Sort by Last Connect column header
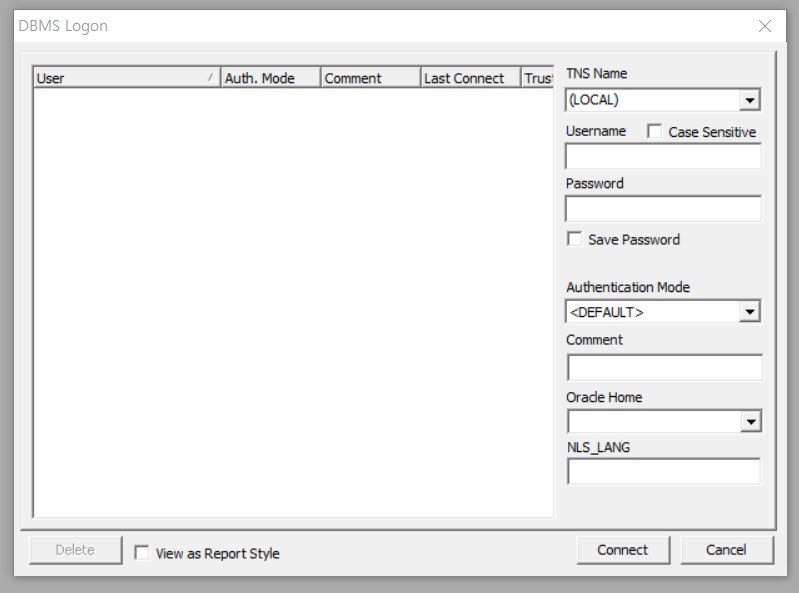The width and height of the screenshot is (799, 593). (470, 78)
